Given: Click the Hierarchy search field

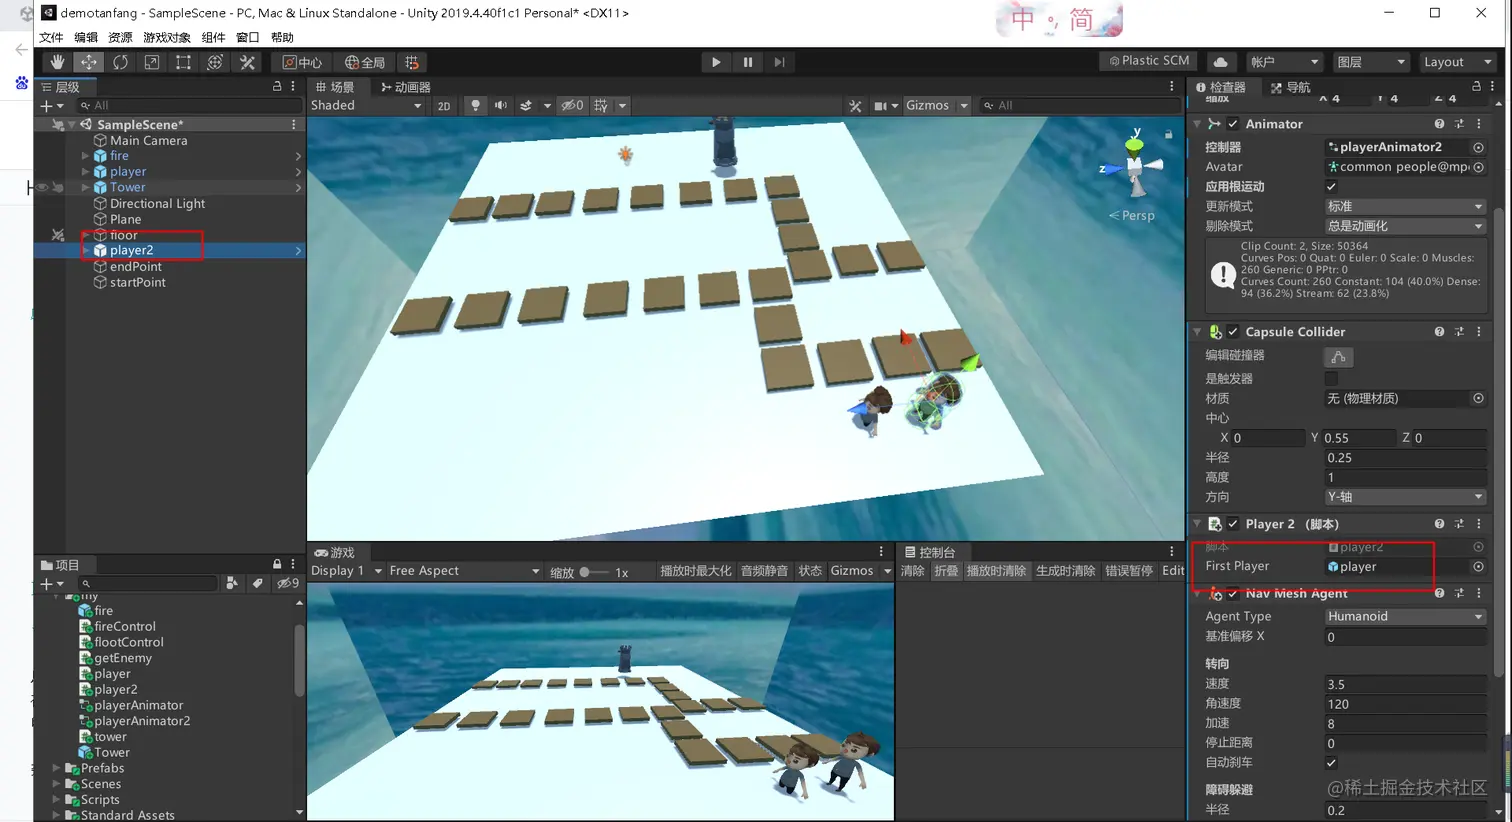Looking at the screenshot, I should [188, 106].
